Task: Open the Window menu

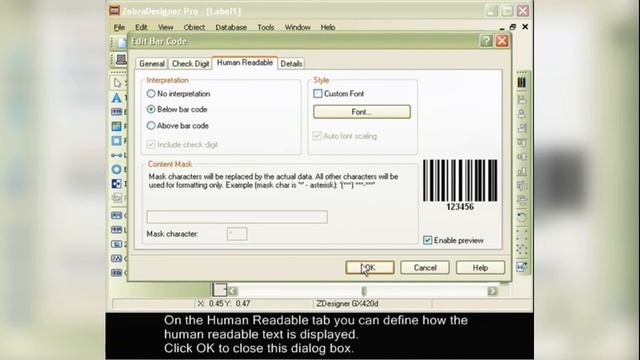Action: pyautogui.click(x=298, y=27)
